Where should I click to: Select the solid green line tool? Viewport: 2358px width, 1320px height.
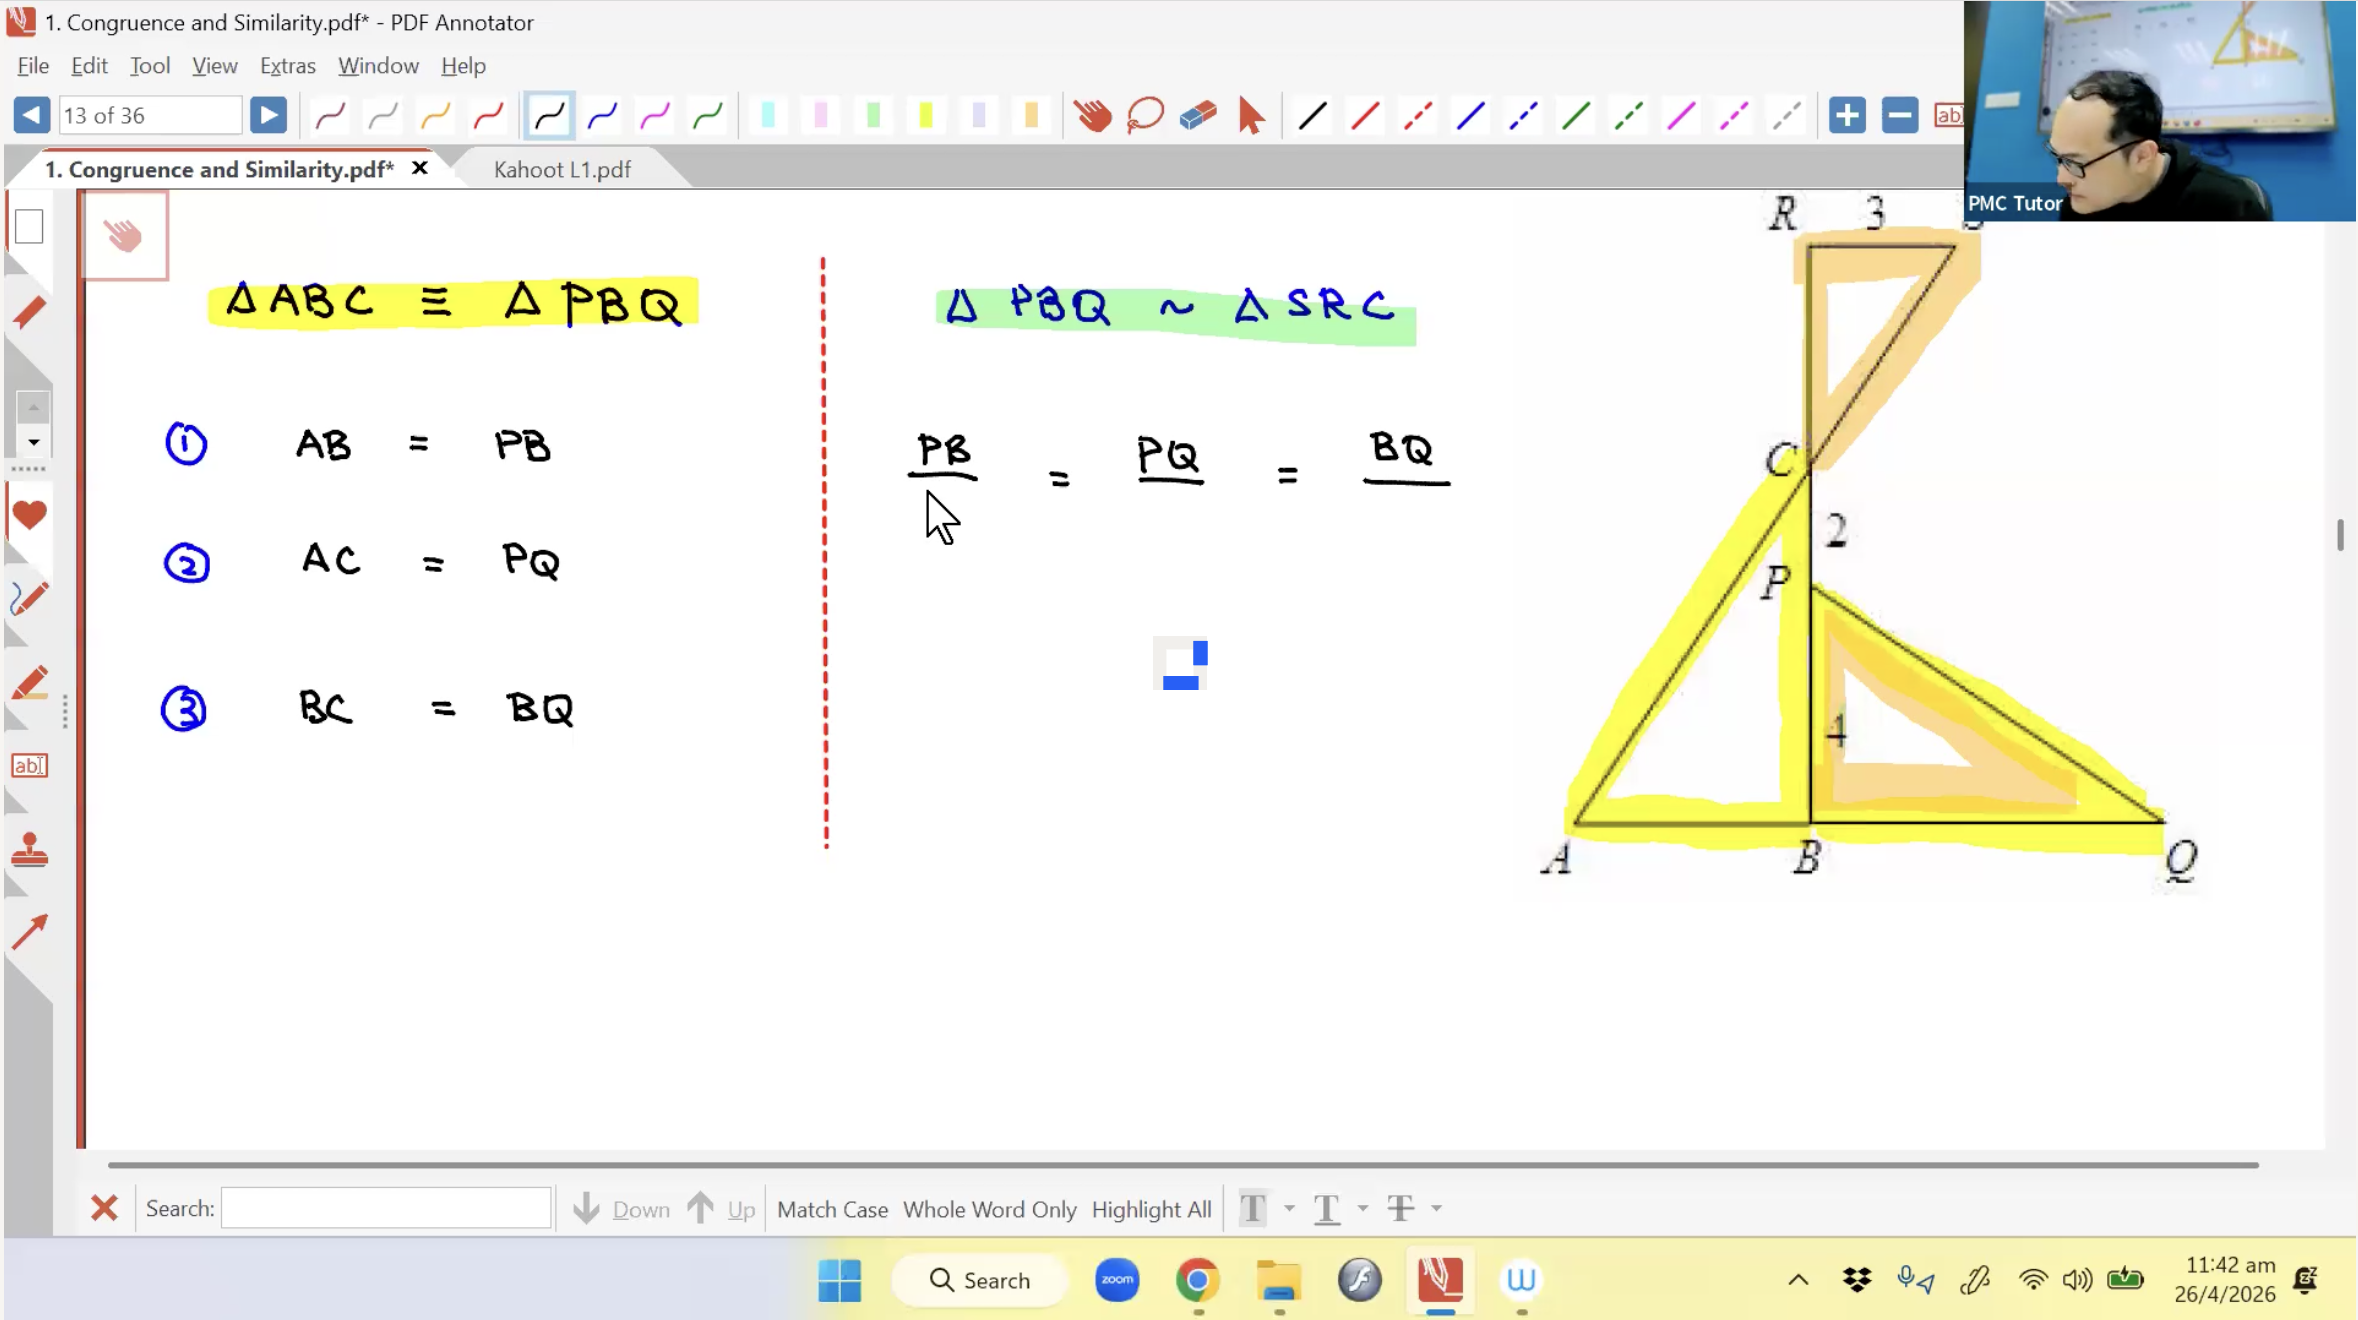tap(1576, 116)
